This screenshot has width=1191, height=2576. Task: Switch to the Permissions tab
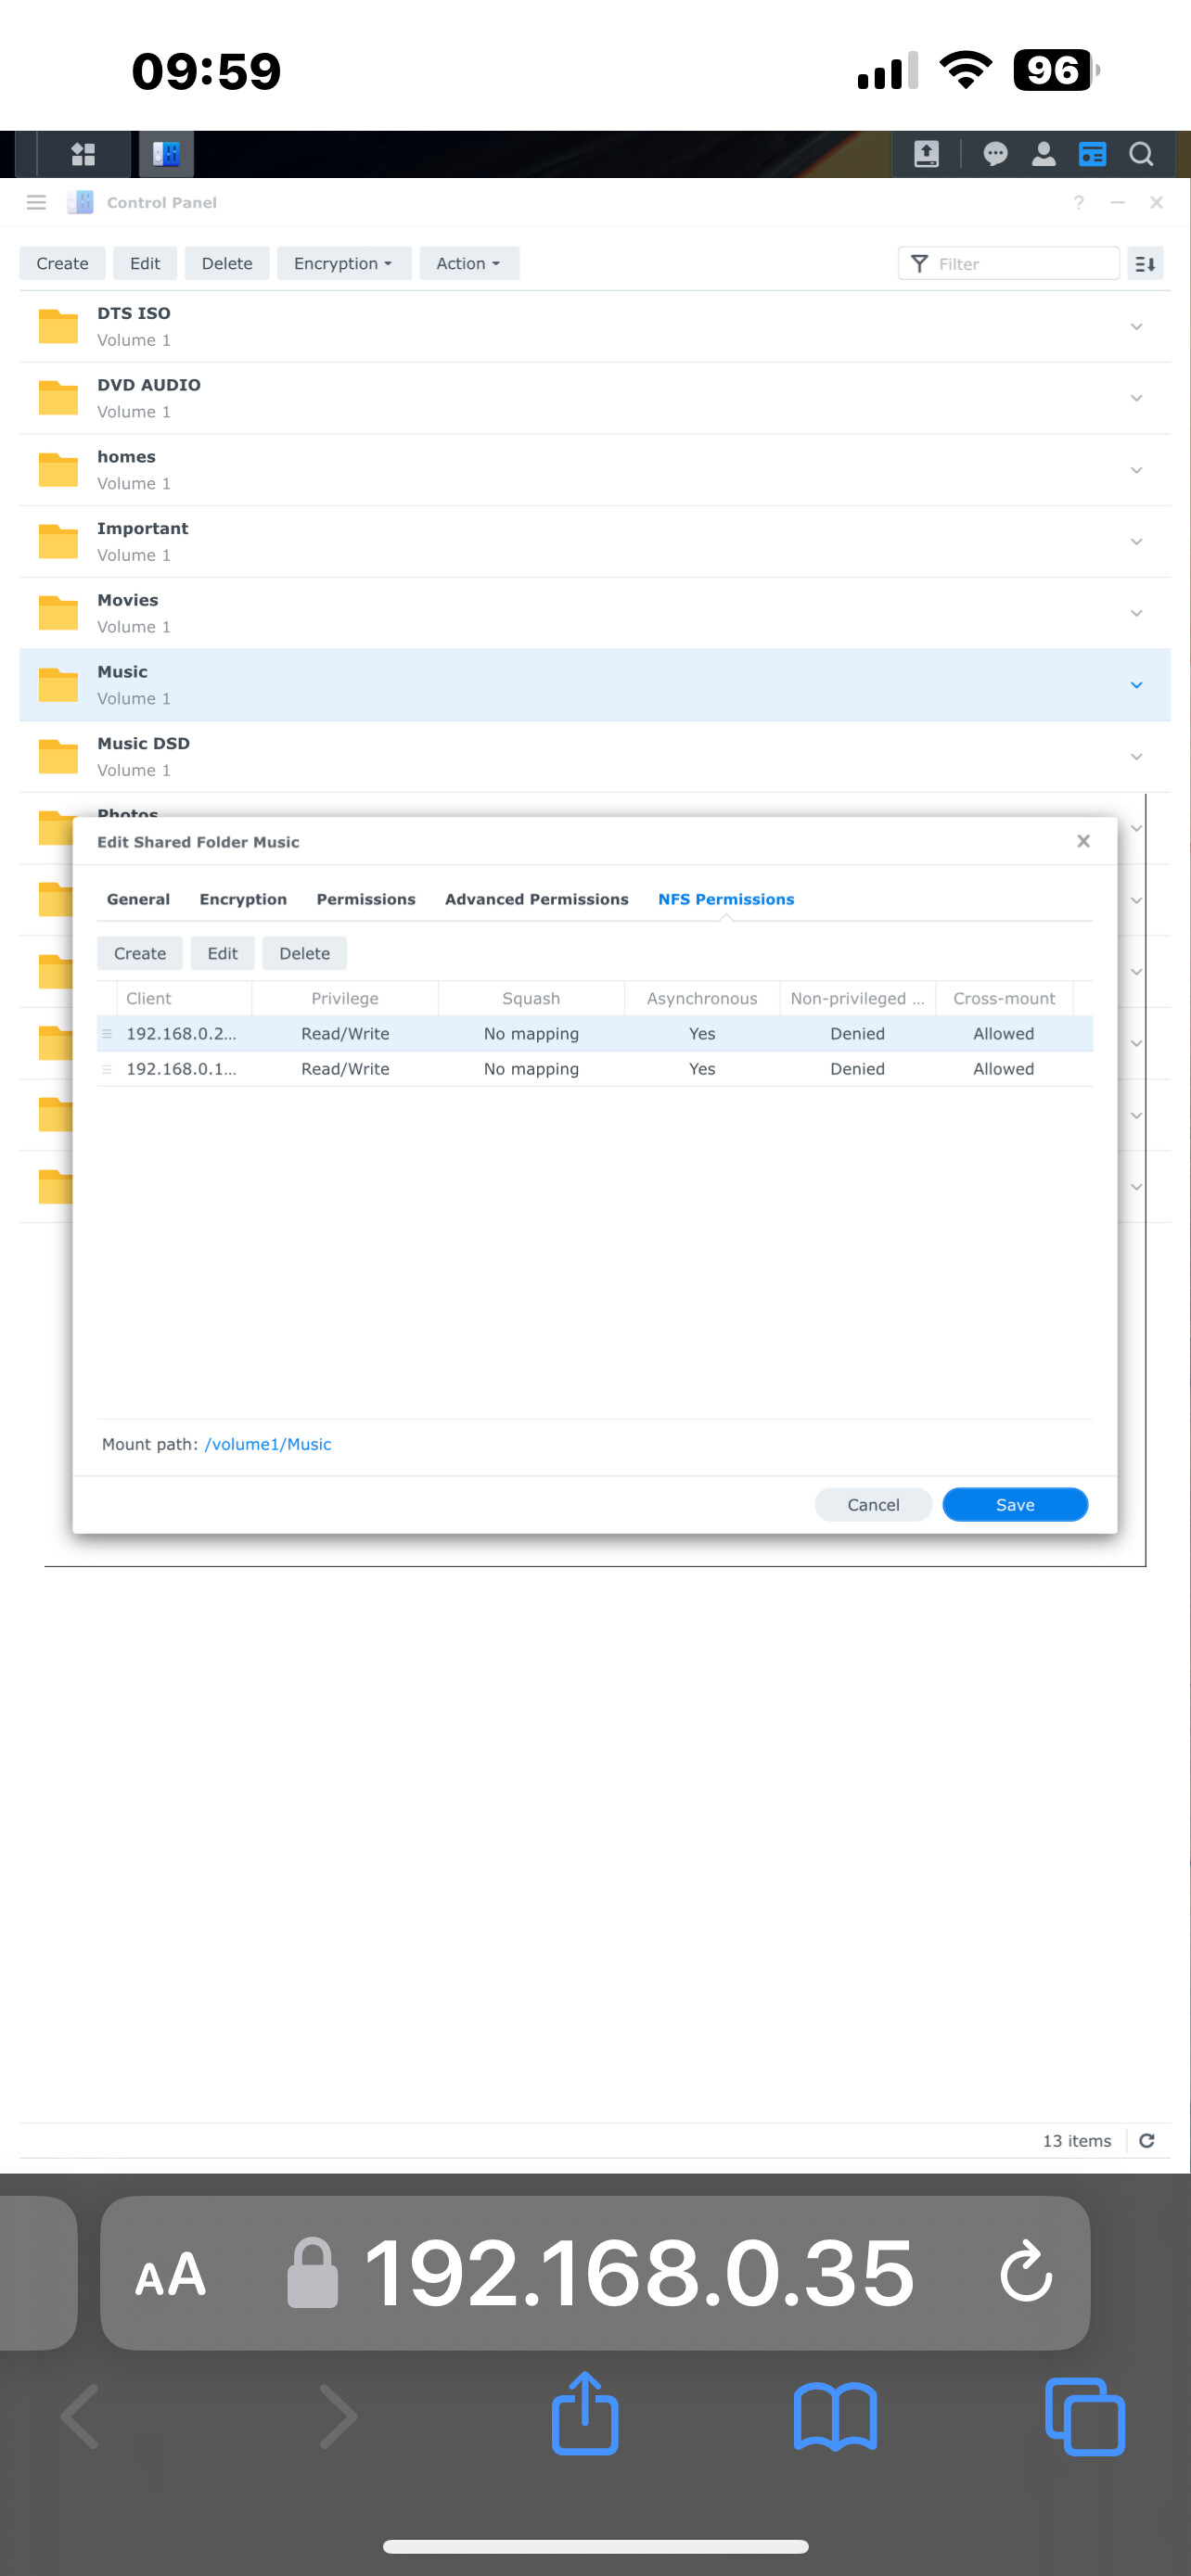tap(366, 899)
